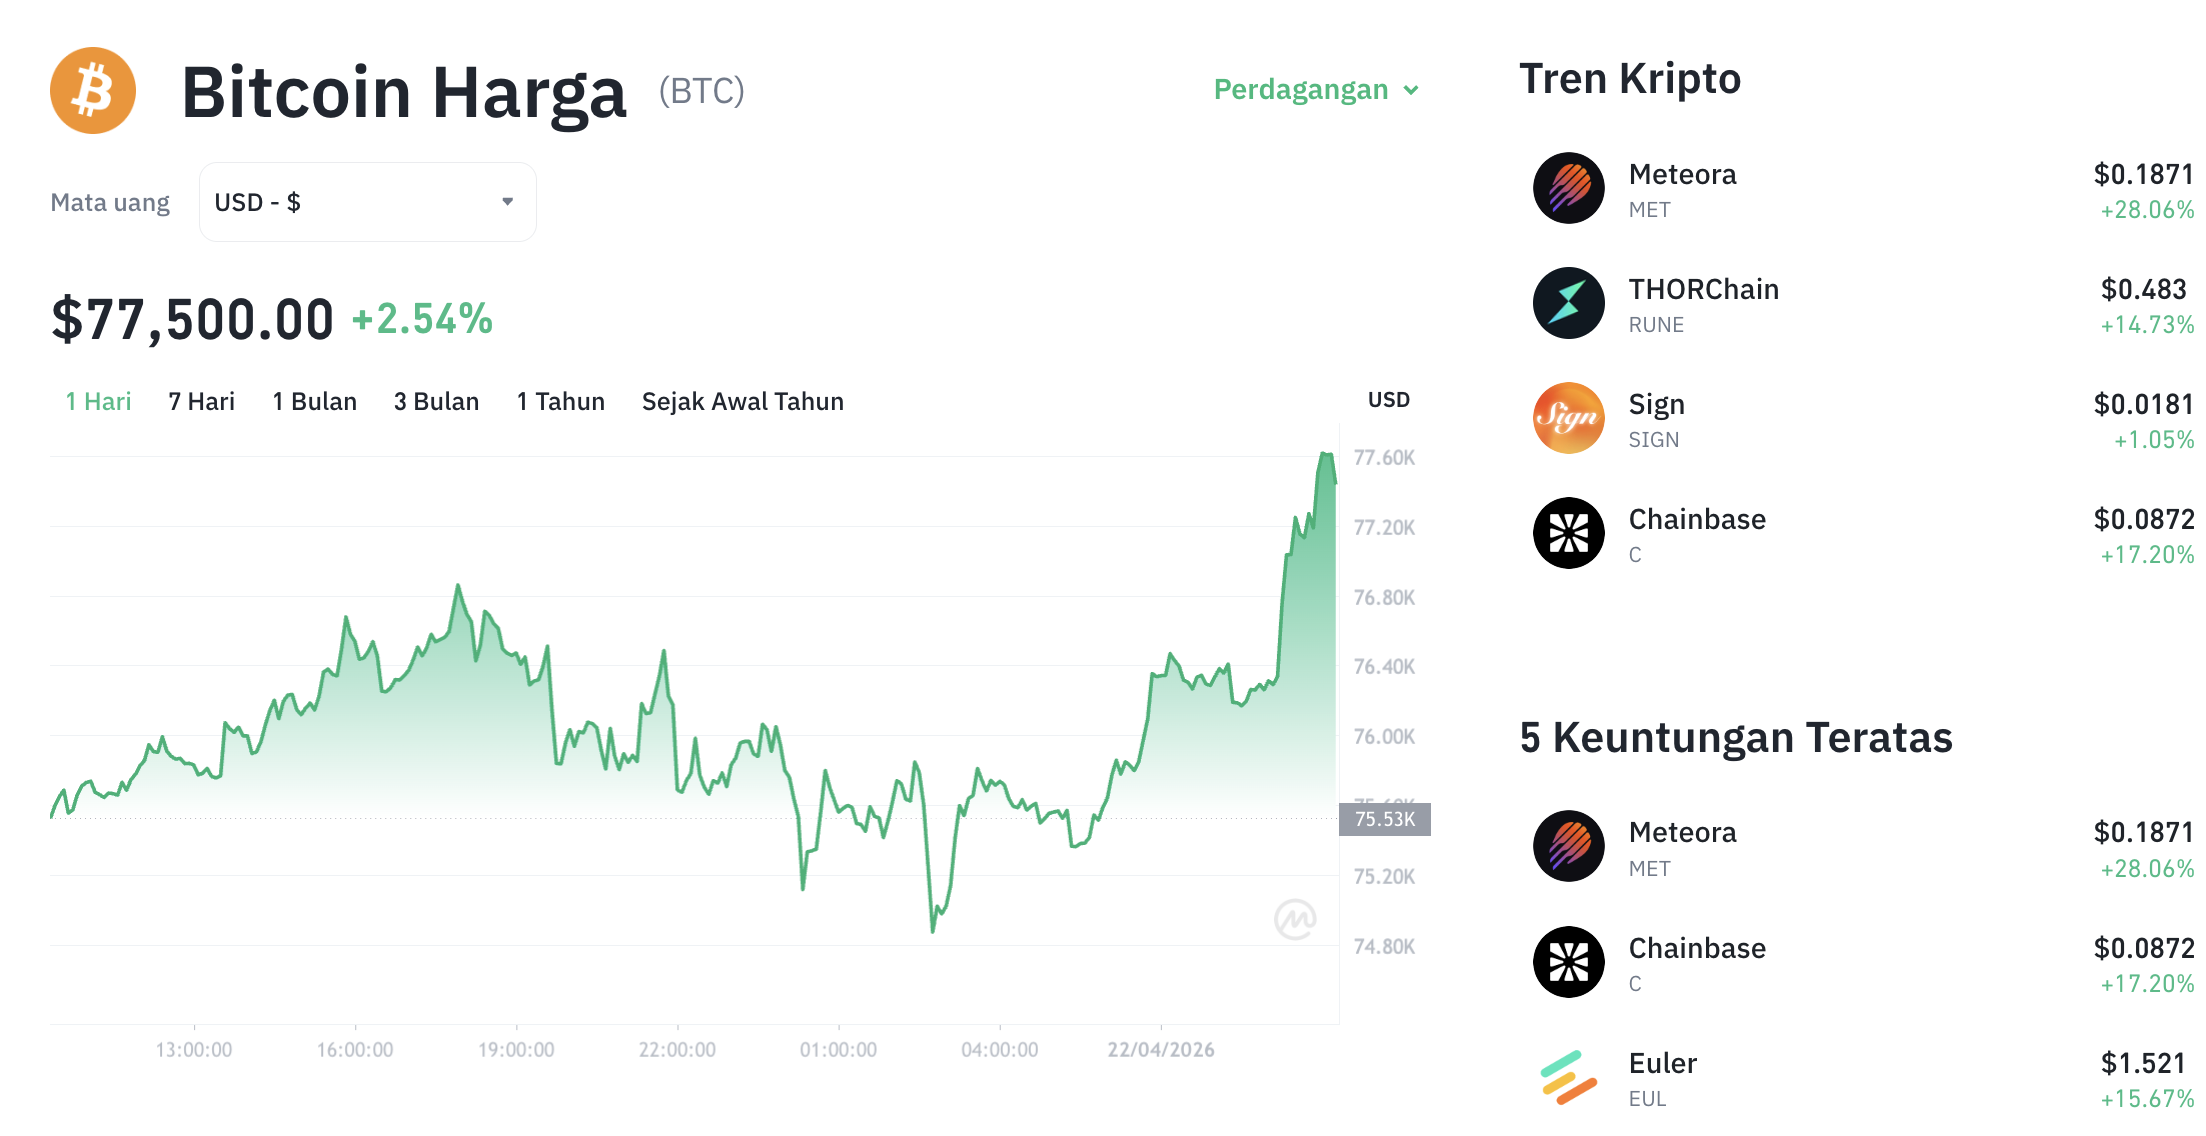Screen dimensions: 2206x1136
Task: Click the Euler EUL icon
Action: point(1568,1078)
